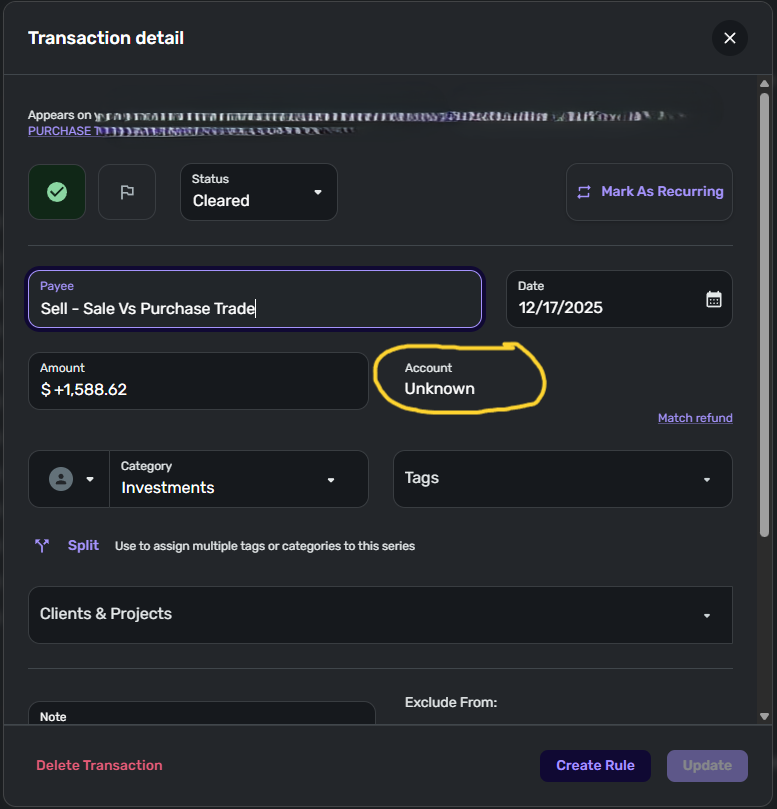Click the green reviewed checkmark icon
777x809 pixels.
tap(57, 192)
